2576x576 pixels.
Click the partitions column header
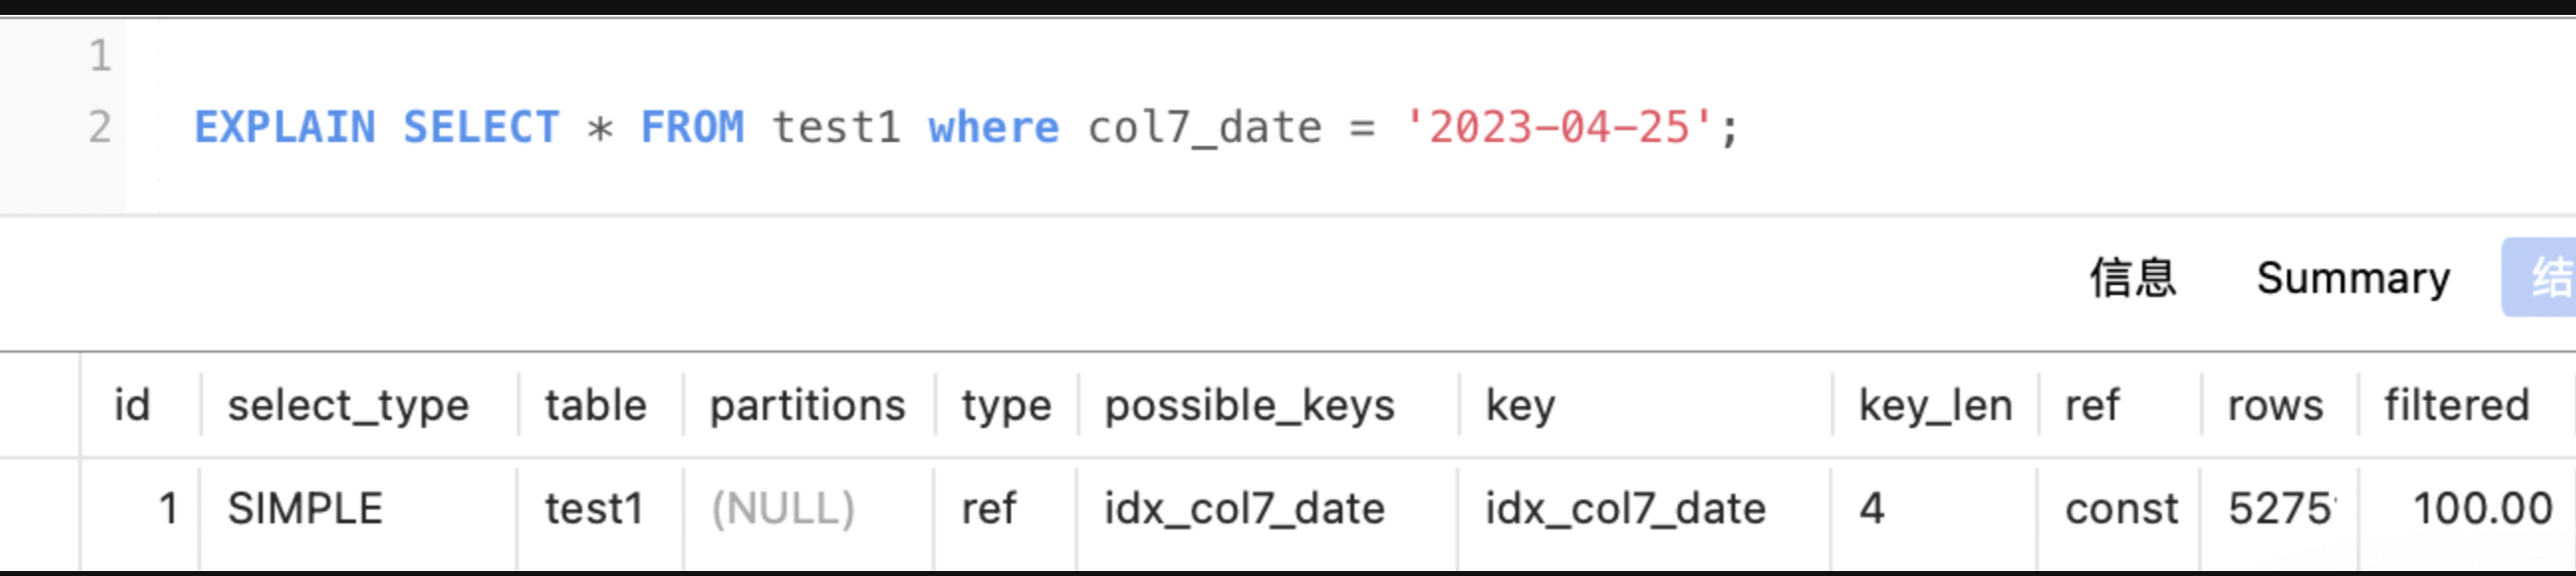807,406
